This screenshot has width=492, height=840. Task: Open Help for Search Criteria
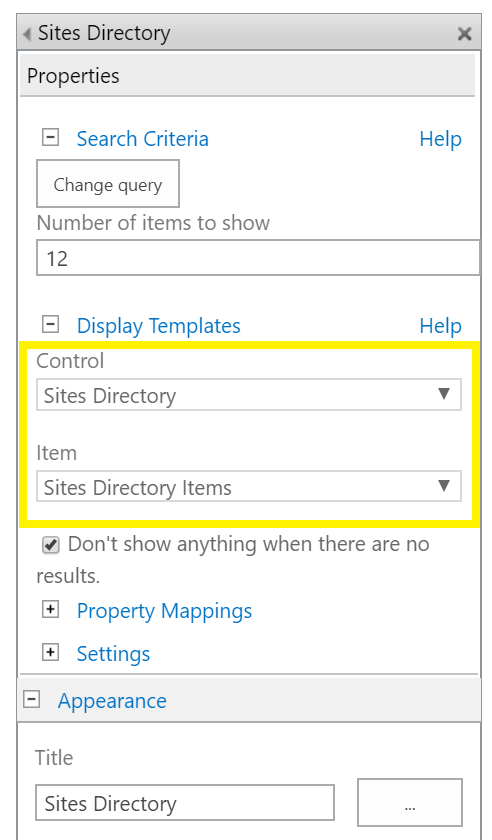pyautogui.click(x=441, y=139)
